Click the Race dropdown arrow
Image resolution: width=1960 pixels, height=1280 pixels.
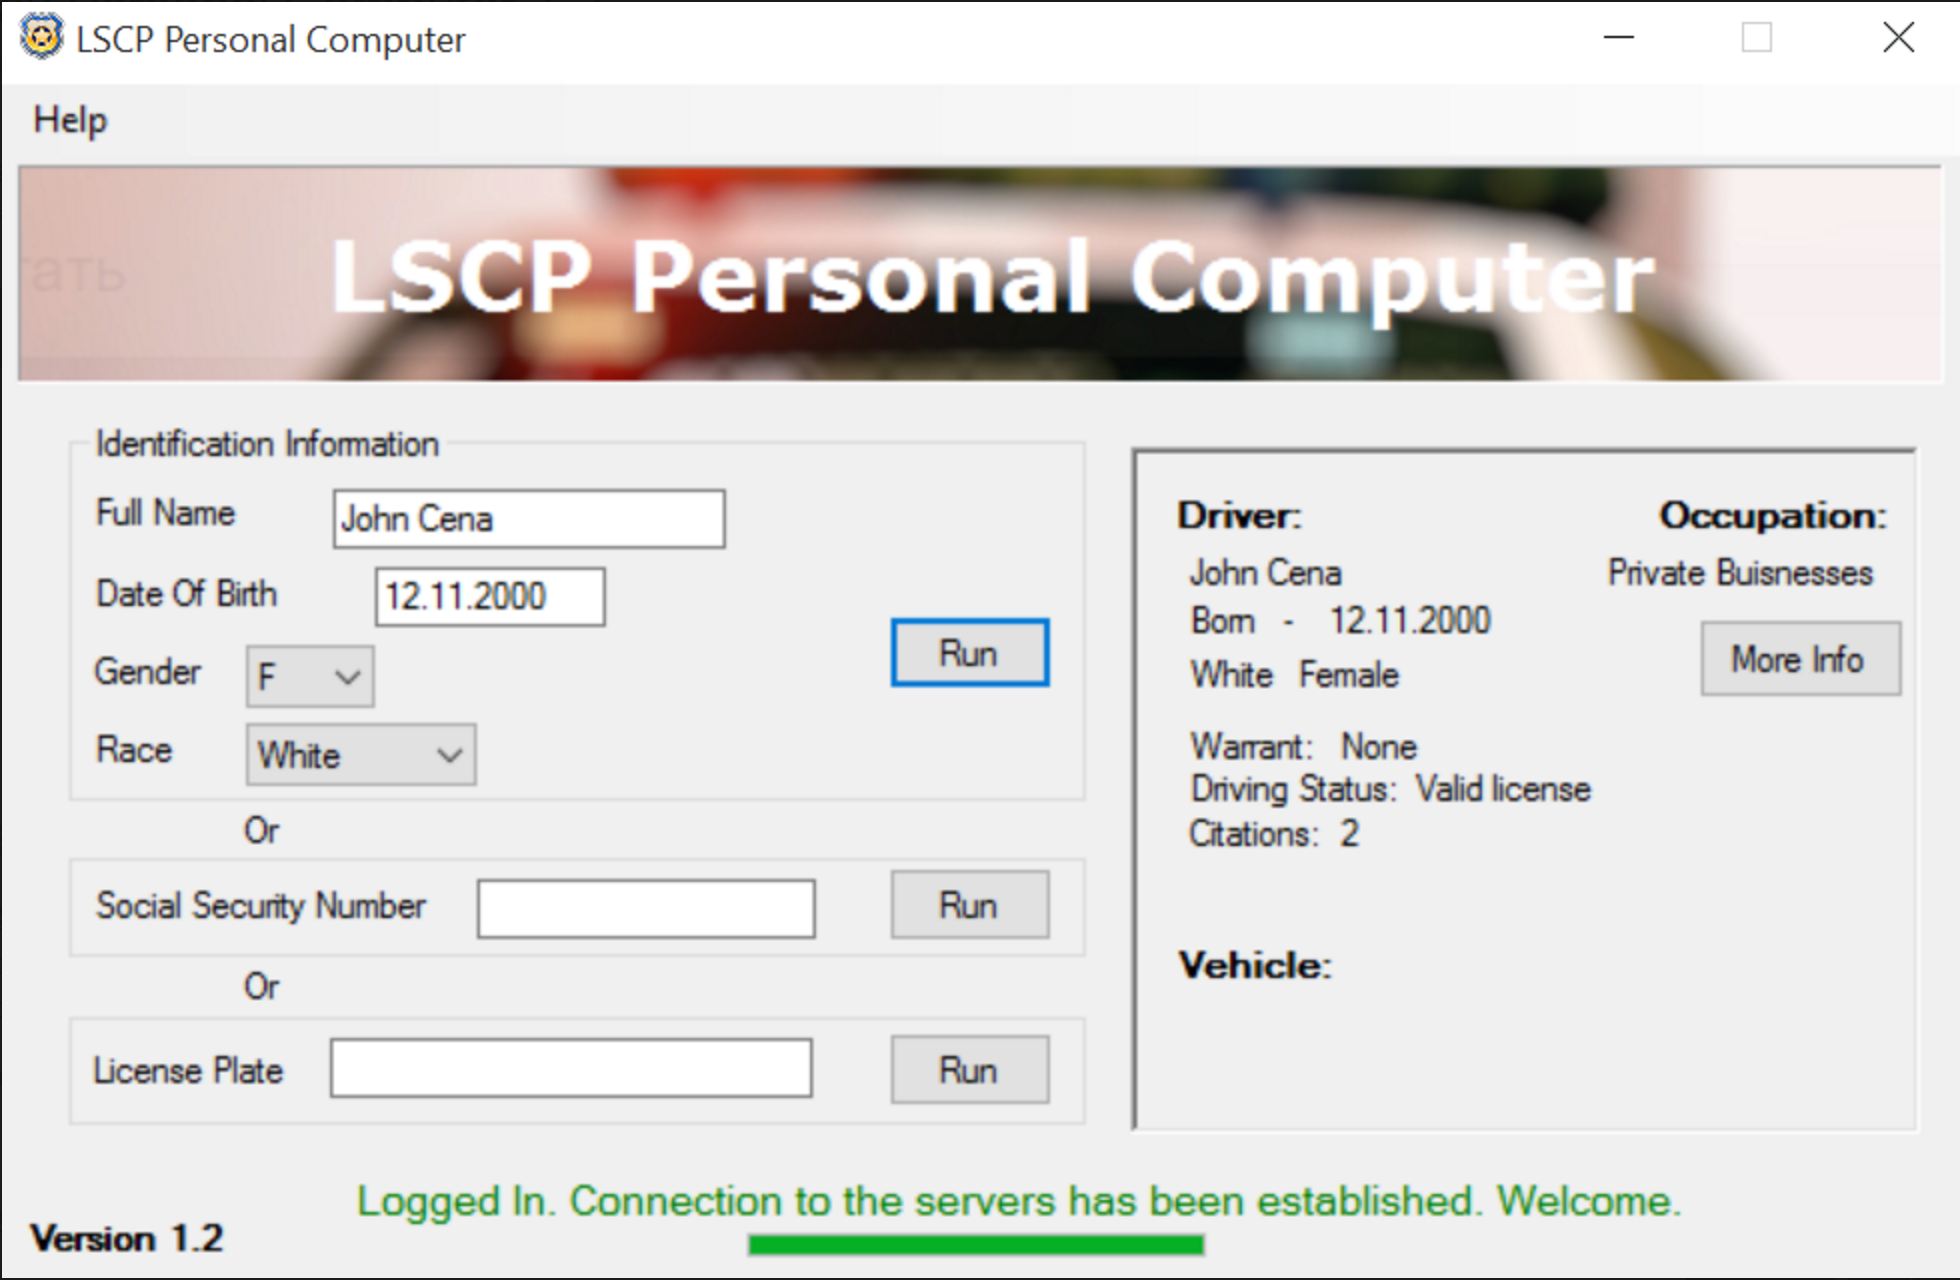coord(450,755)
